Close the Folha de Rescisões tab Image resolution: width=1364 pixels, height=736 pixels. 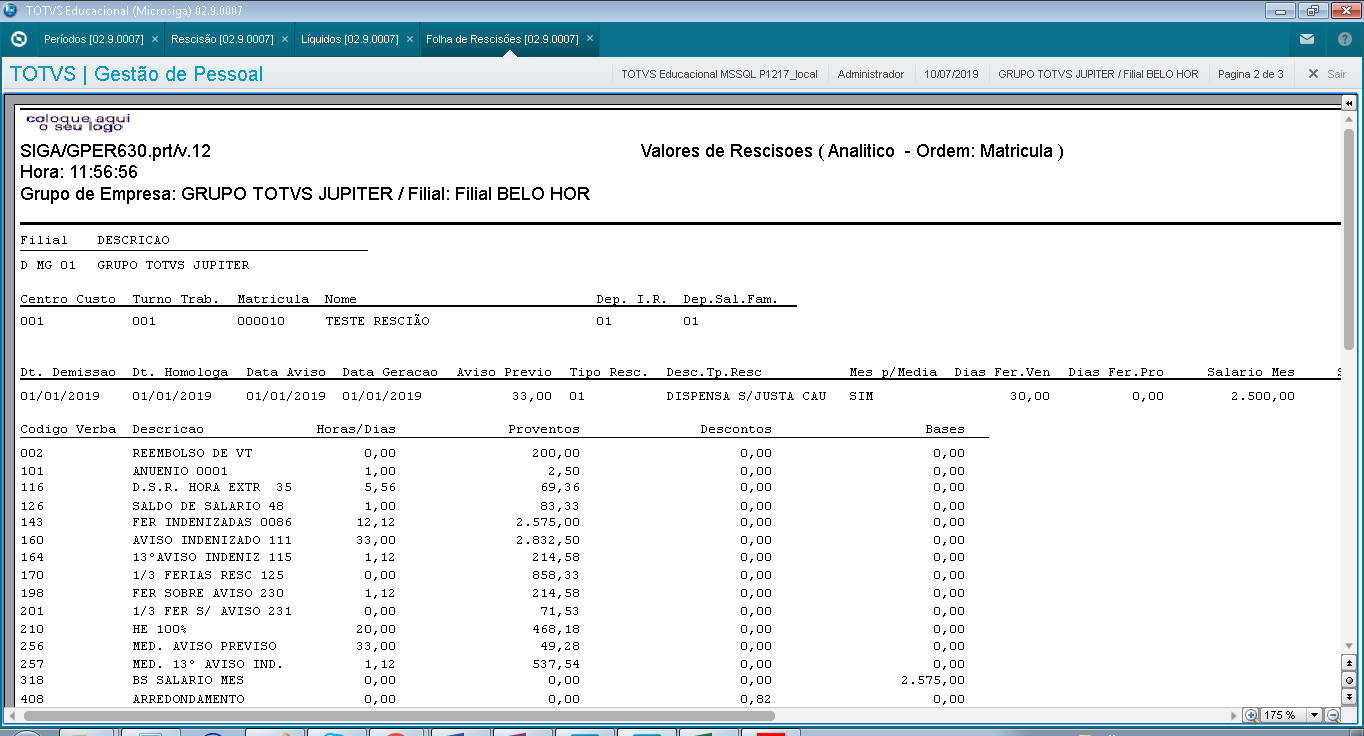(590, 39)
